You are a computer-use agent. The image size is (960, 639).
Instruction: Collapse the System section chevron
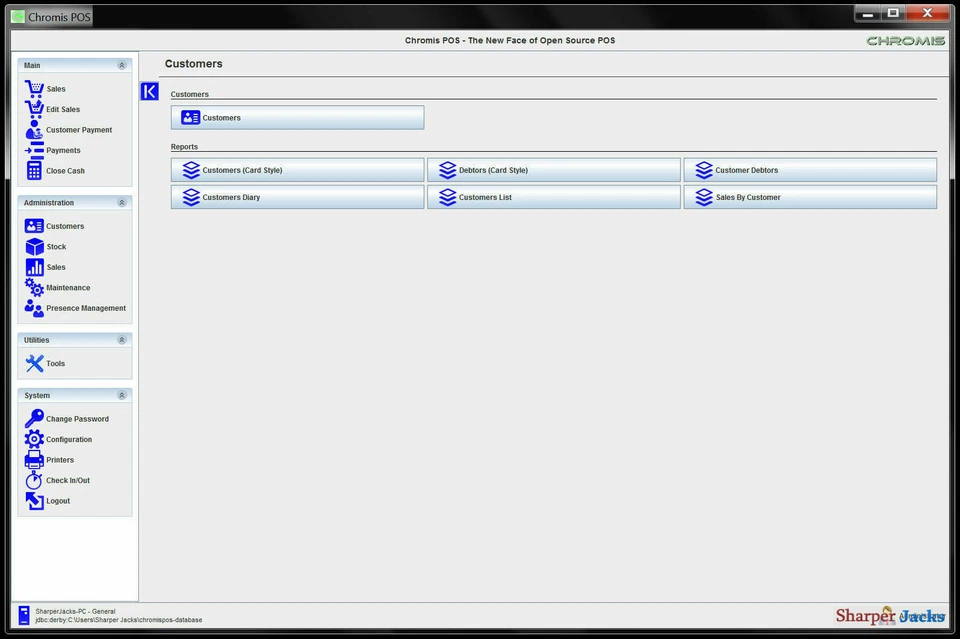[121, 395]
